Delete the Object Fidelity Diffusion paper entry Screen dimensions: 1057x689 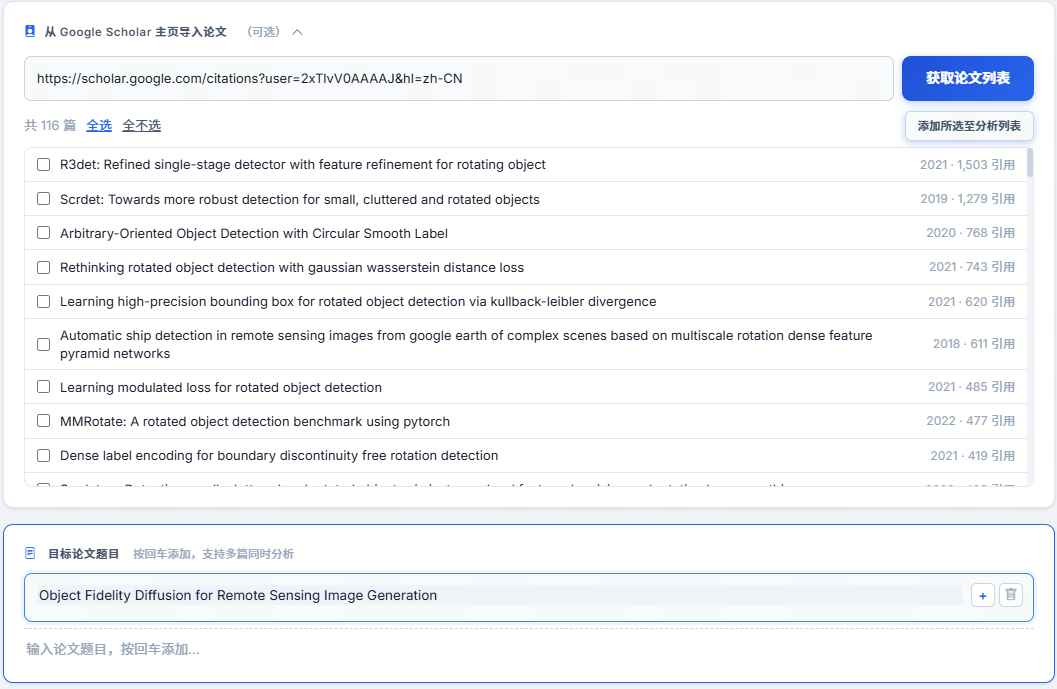[x=1011, y=595]
